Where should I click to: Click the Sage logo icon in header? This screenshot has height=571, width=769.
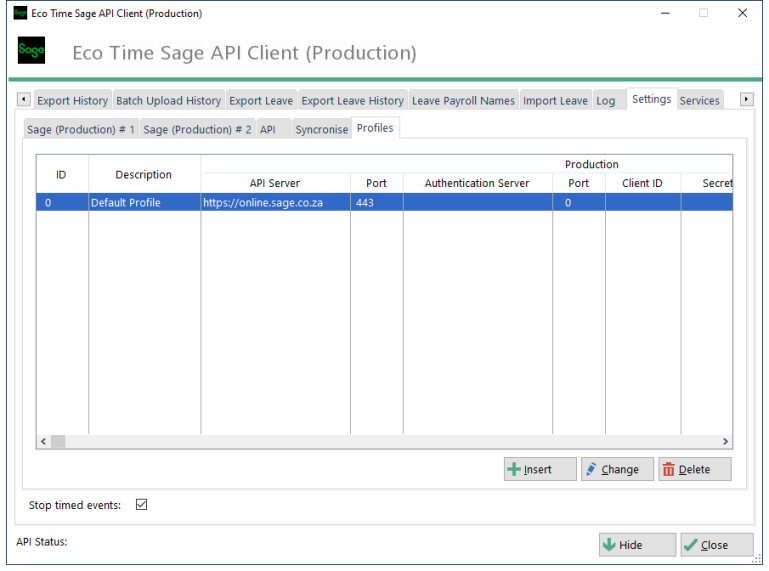coord(31,52)
